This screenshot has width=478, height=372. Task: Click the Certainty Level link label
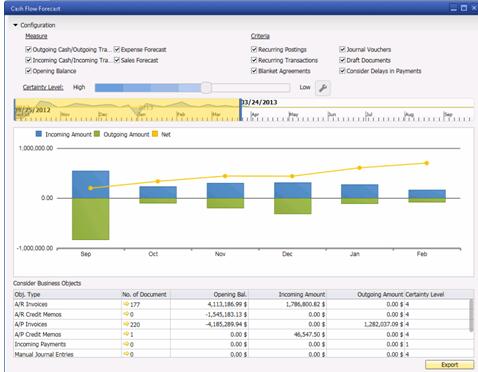coord(43,87)
